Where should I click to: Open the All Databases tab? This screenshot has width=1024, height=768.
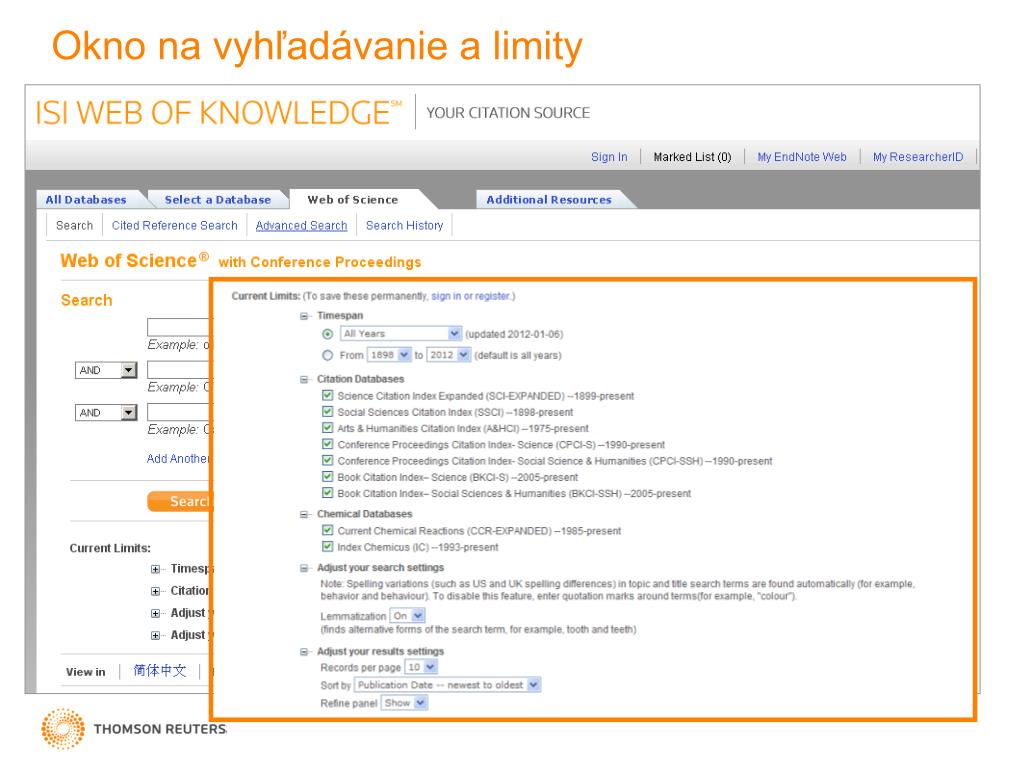pos(86,200)
